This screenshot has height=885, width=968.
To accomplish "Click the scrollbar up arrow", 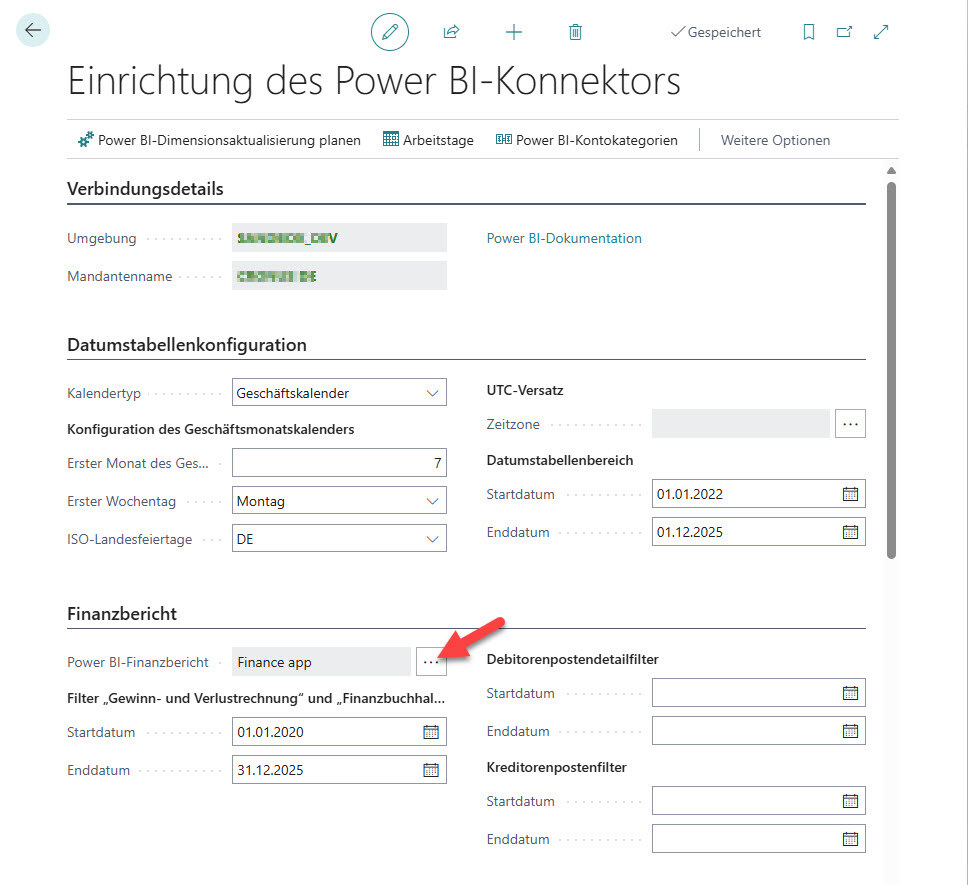I will tap(891, 170).
